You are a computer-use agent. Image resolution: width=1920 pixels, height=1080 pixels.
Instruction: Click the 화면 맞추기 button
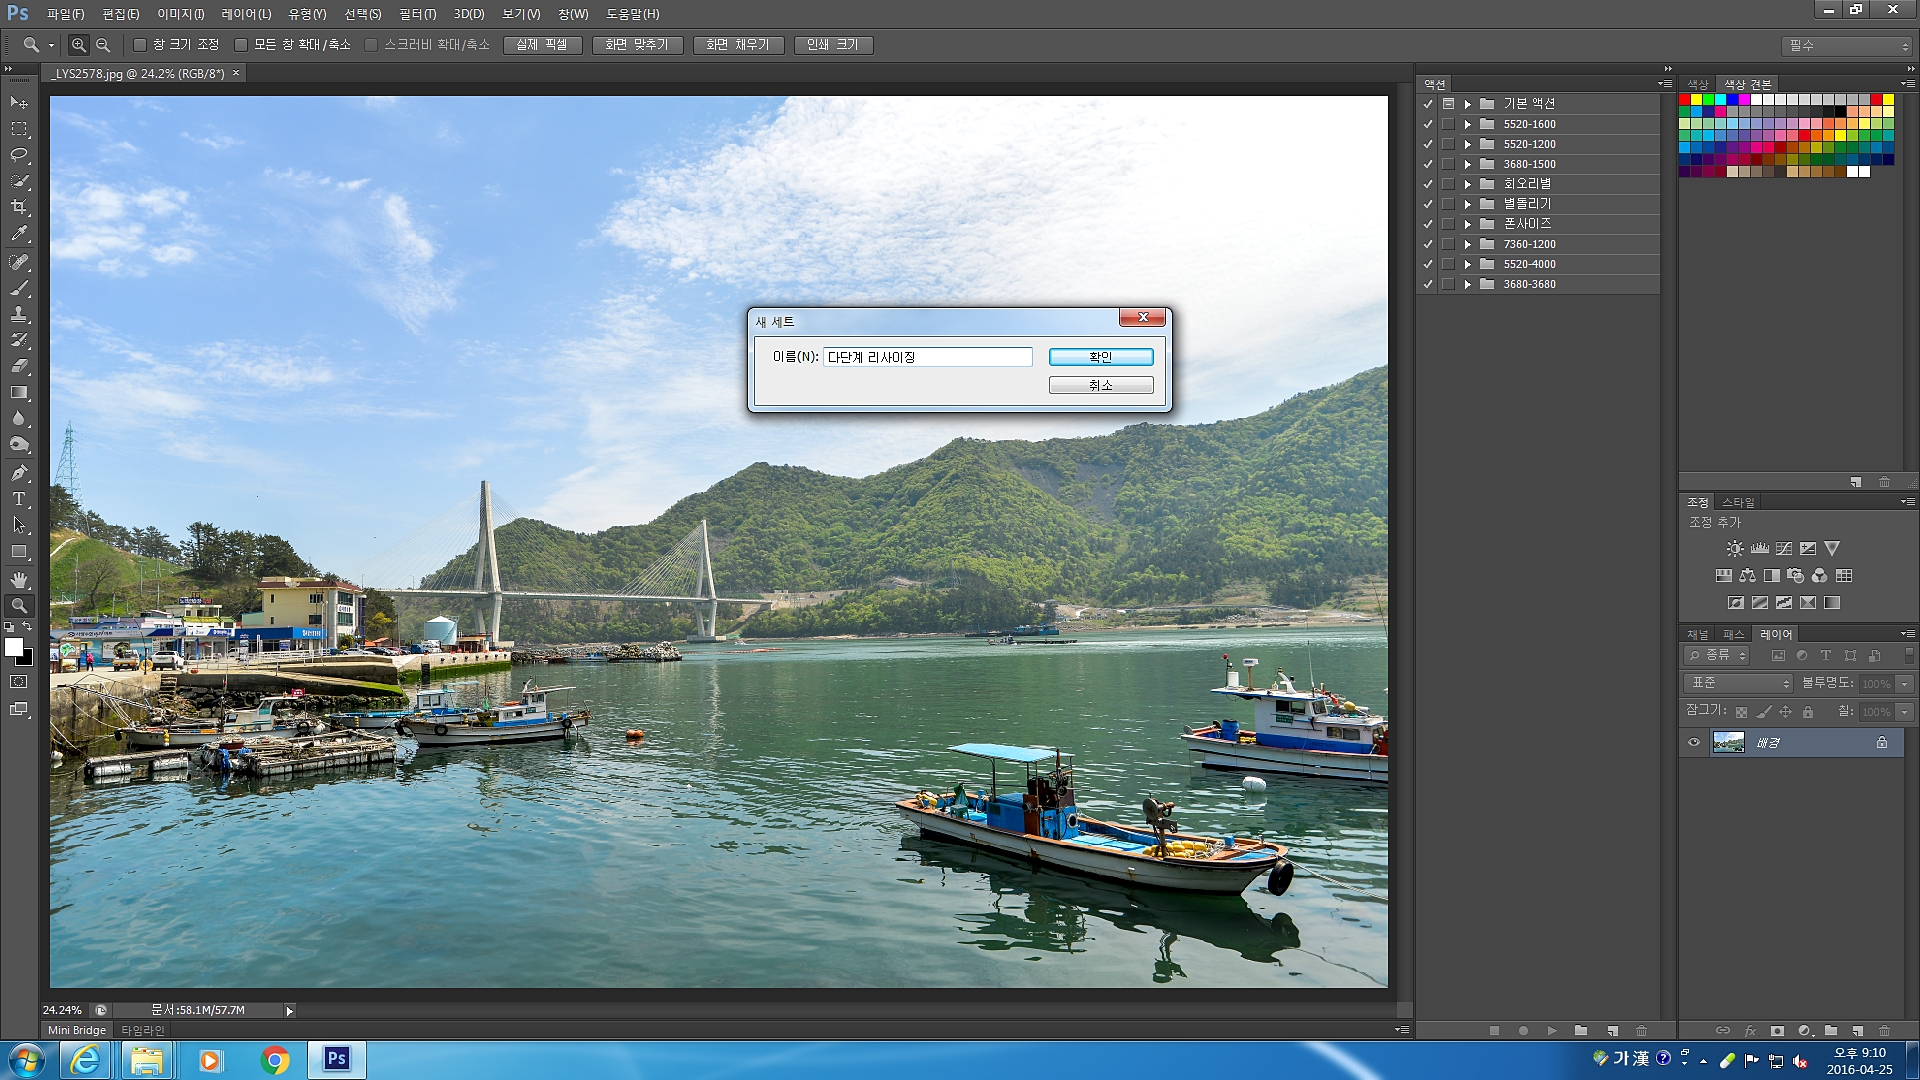637,45
